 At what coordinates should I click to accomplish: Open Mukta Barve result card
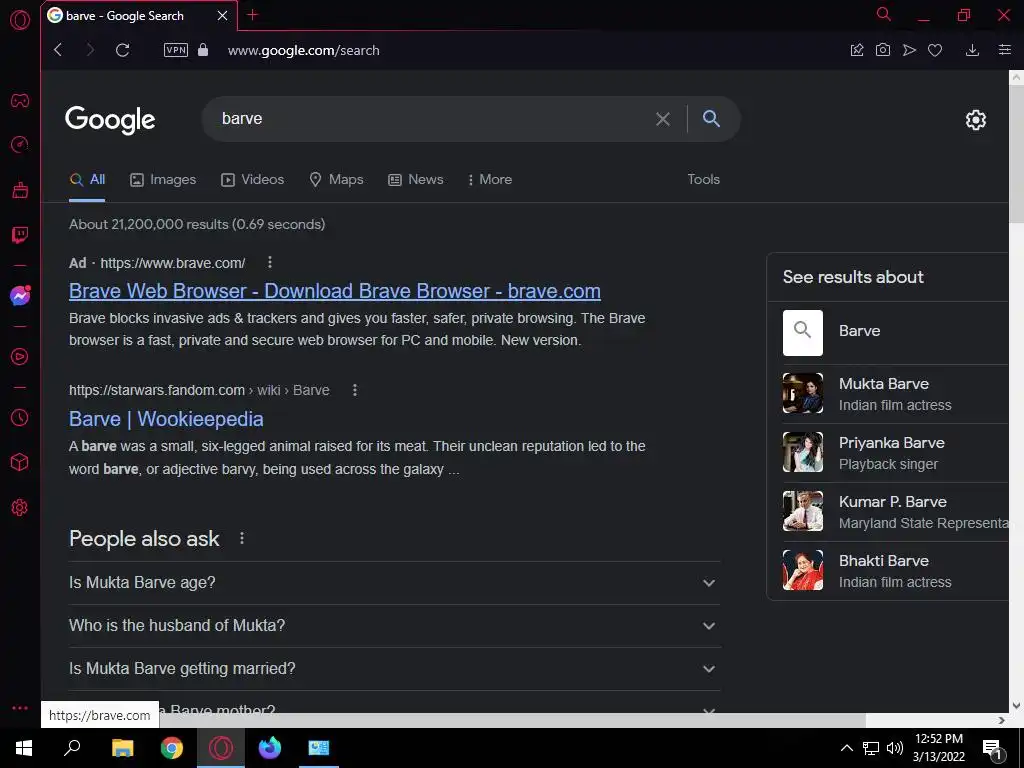(x=895, y=393)
